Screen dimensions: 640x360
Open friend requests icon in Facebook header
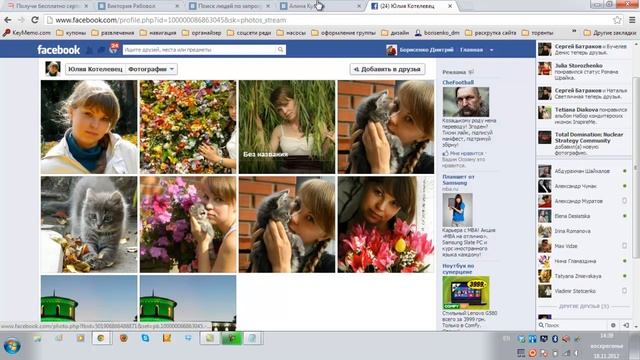(90, 50)
